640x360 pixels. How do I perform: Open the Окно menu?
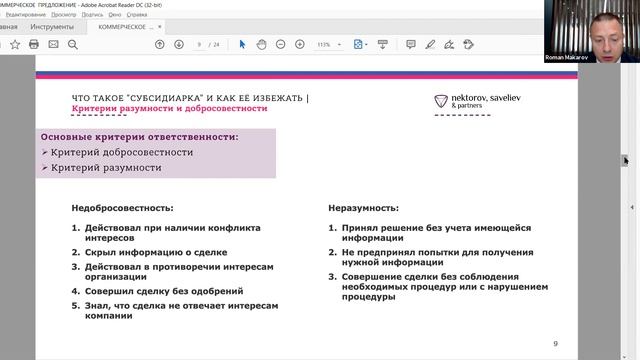click(115, 15)
